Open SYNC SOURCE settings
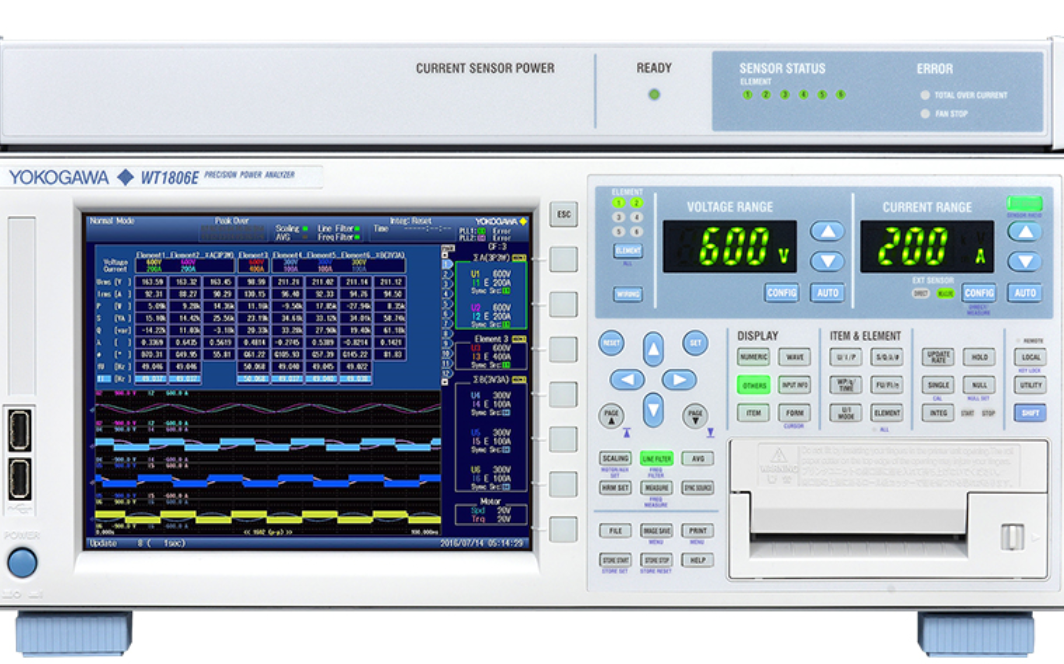 pyautogui.click(x=700, y=485)
